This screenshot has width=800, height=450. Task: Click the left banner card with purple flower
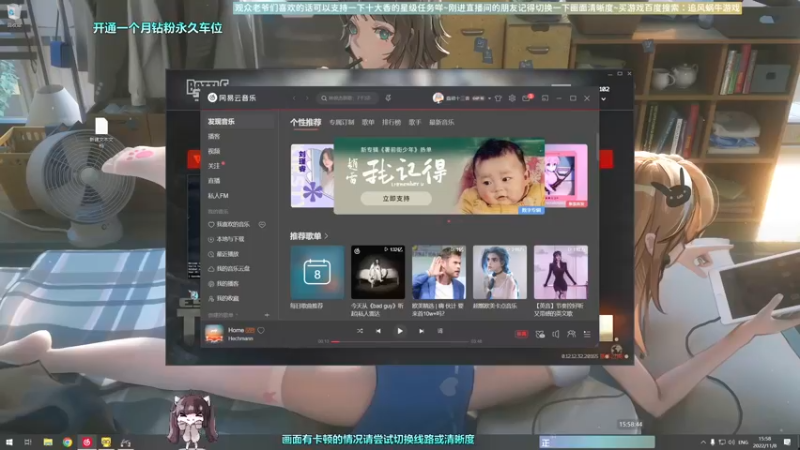coord(312,176)
